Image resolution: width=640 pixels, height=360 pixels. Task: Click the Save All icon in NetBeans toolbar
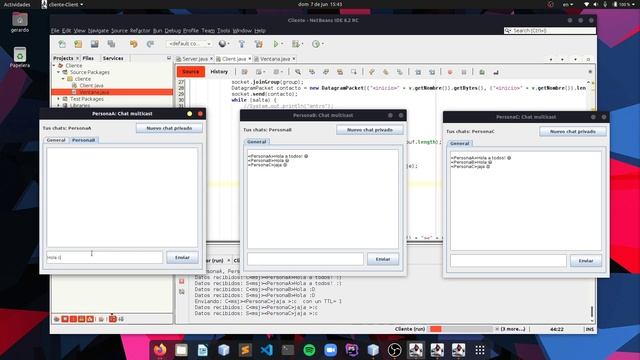pos(111,44)
